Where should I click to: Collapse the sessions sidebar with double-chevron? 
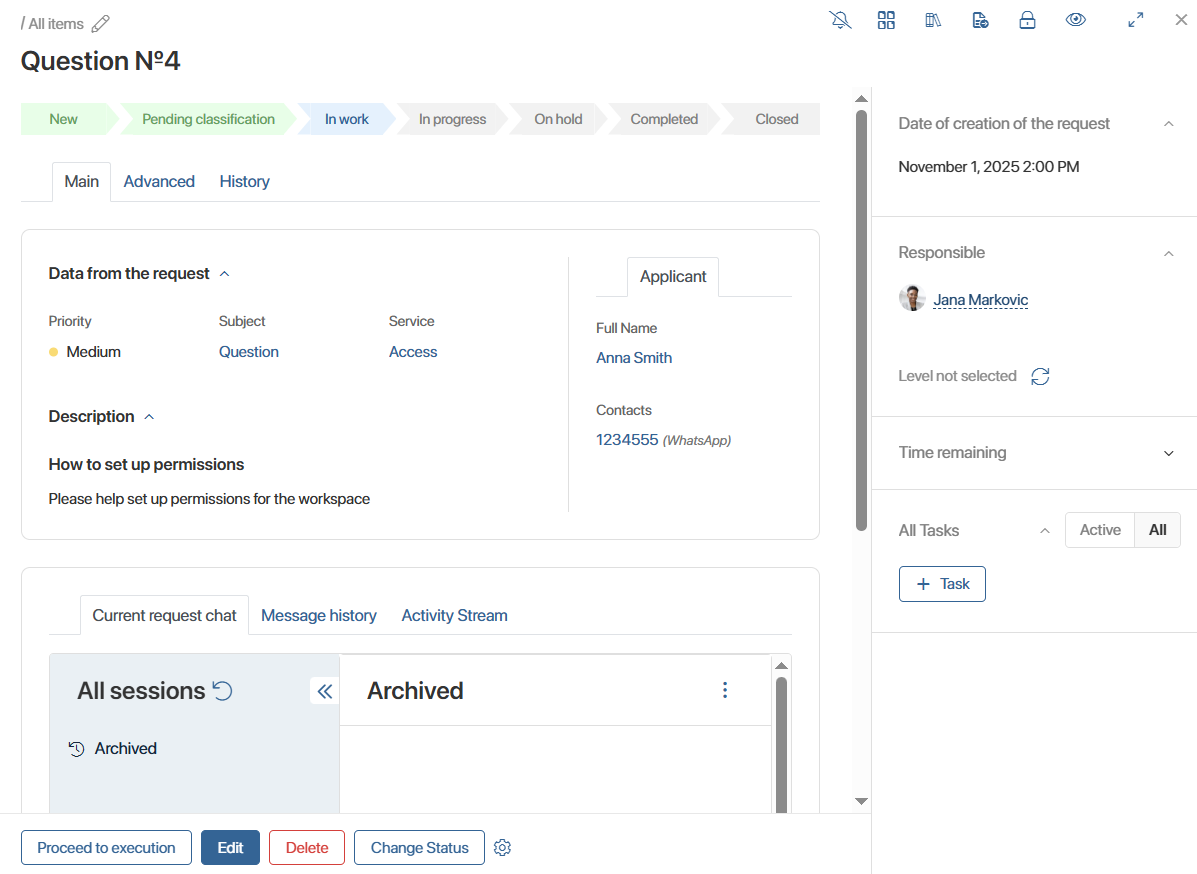pos(324,691)
